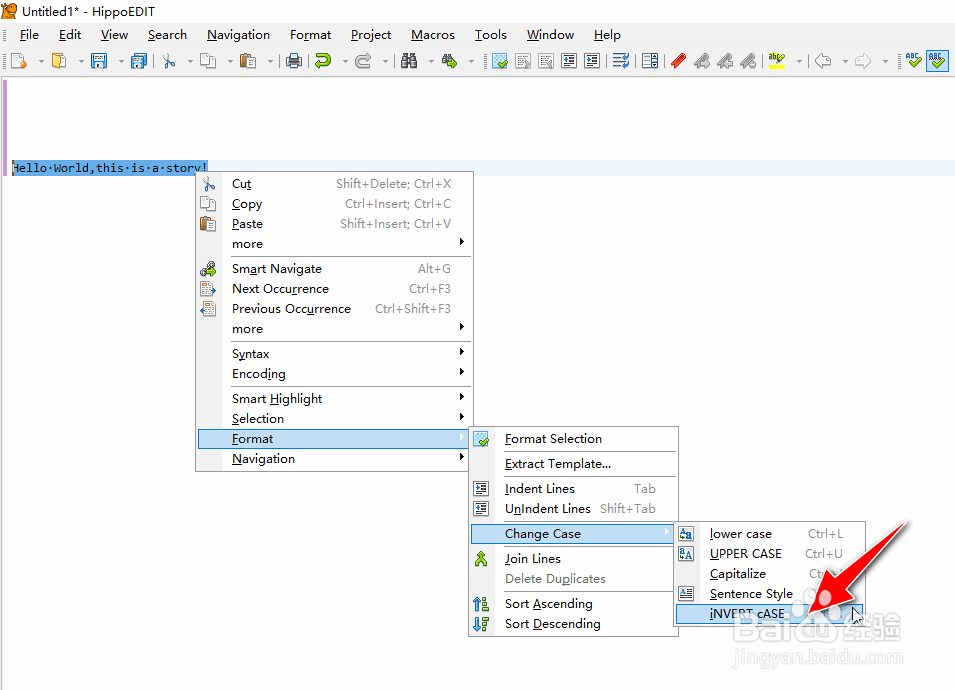Click the toolbar Indent Lines icon
The width and height of the screenshot is (955, 690).
click(592, 61)
